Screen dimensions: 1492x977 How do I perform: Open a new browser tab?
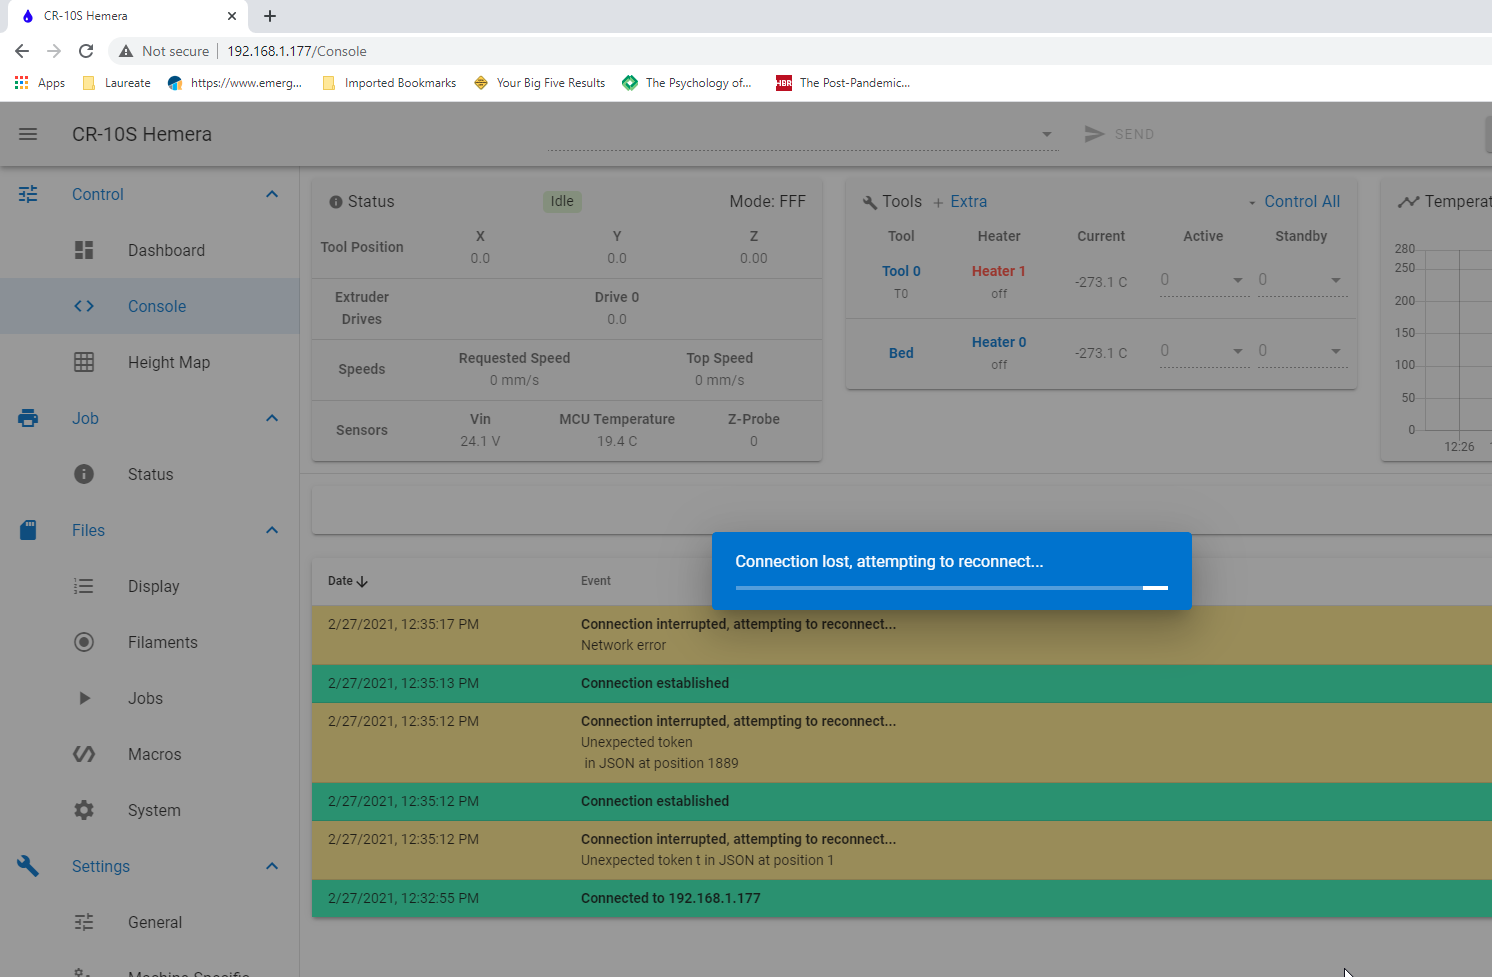tap(270, 16)
